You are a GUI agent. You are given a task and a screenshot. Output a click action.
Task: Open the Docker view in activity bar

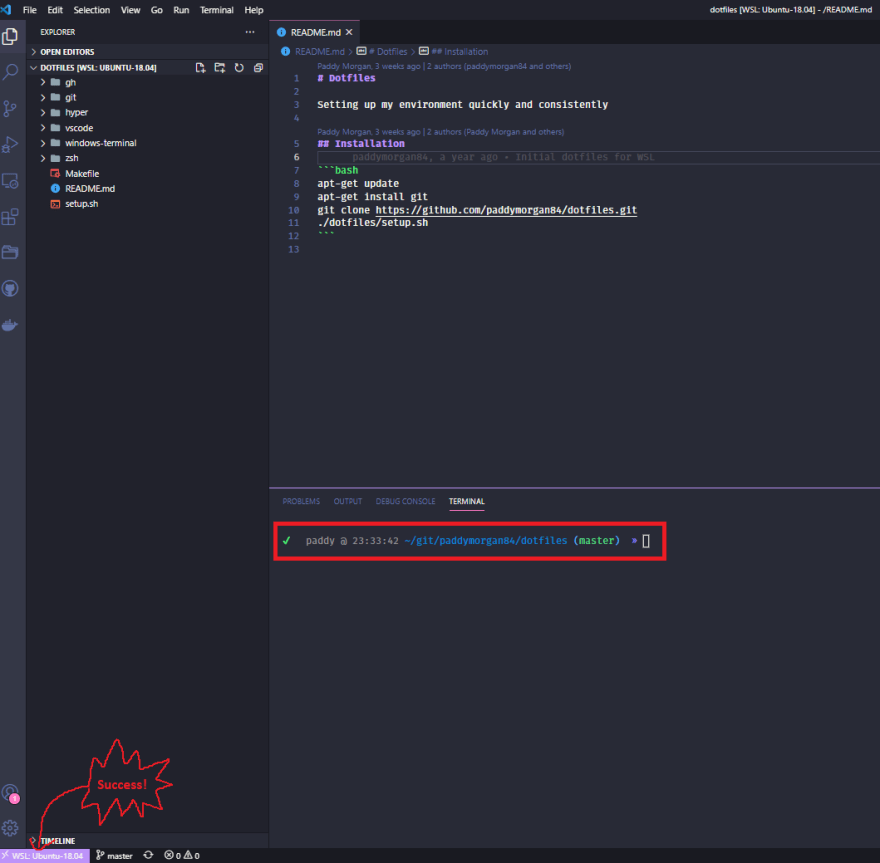(10, 325)
